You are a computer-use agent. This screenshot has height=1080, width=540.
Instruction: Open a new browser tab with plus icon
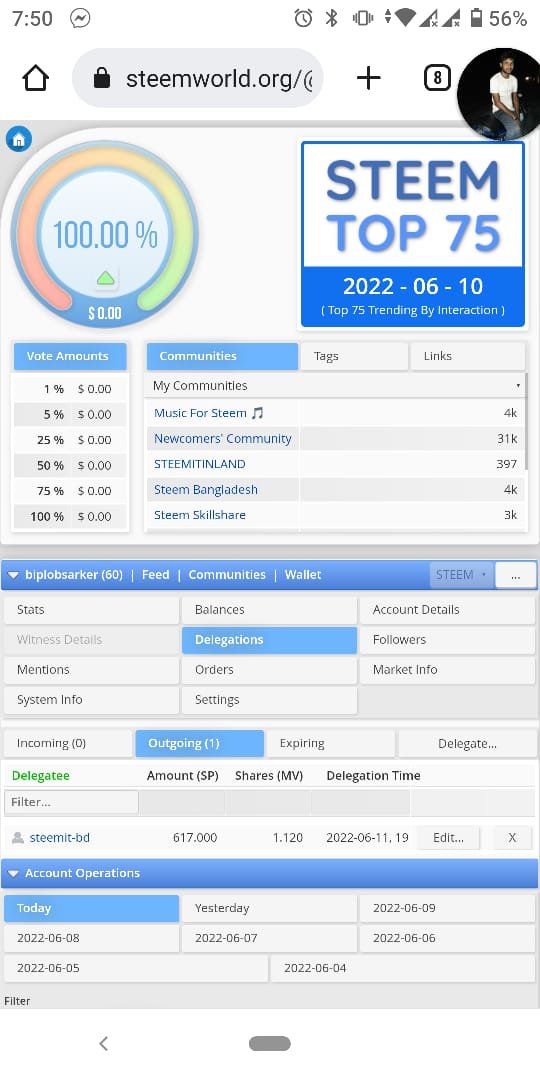[x=368, y=79]
